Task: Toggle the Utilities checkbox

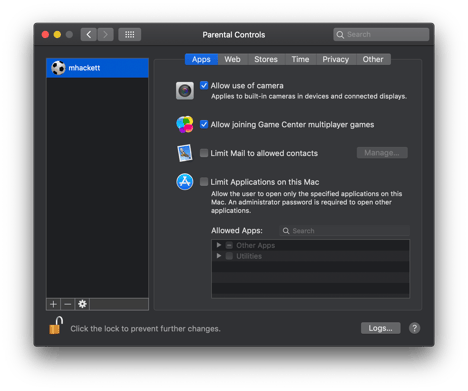Action: [x=229, y=256]
